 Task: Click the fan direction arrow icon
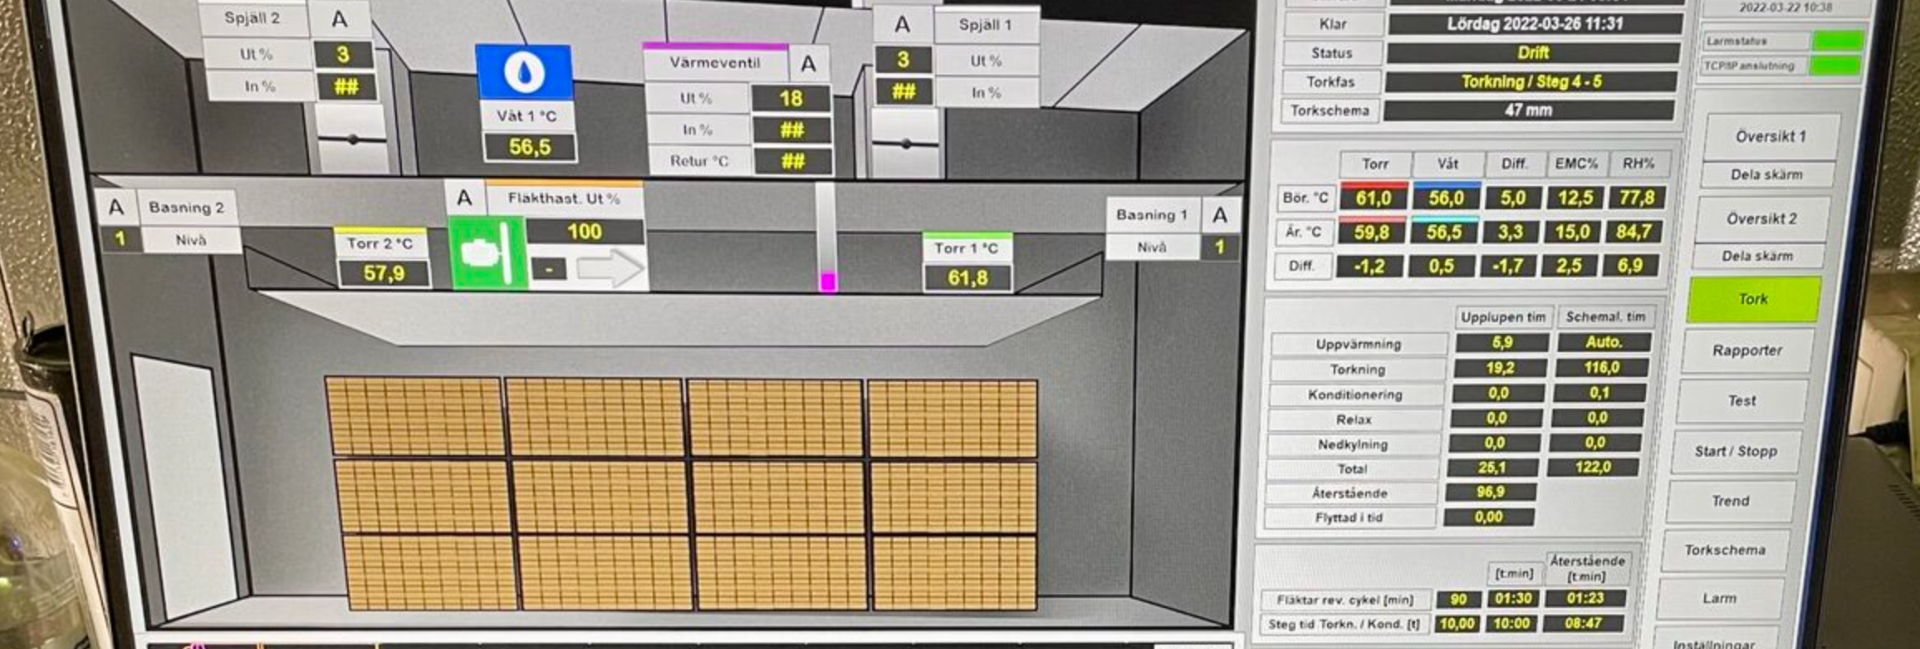(x=610, y=268)
